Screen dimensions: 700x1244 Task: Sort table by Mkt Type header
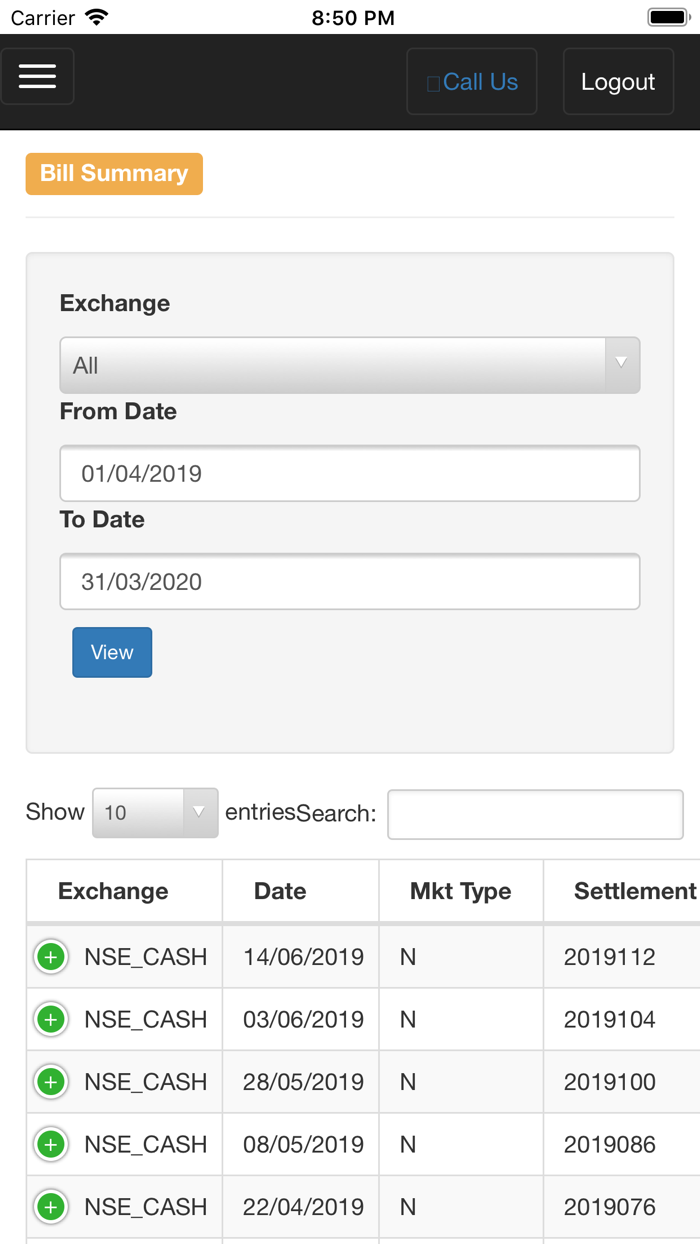tap(461, 891)
